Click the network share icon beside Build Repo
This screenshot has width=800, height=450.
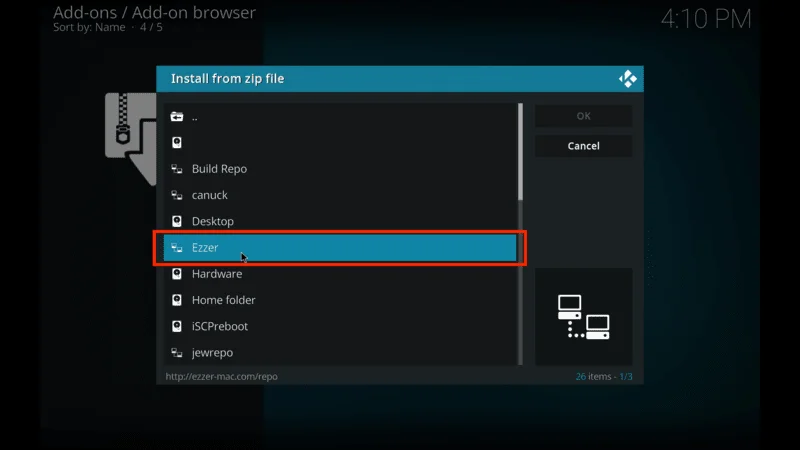click(177, 169)
